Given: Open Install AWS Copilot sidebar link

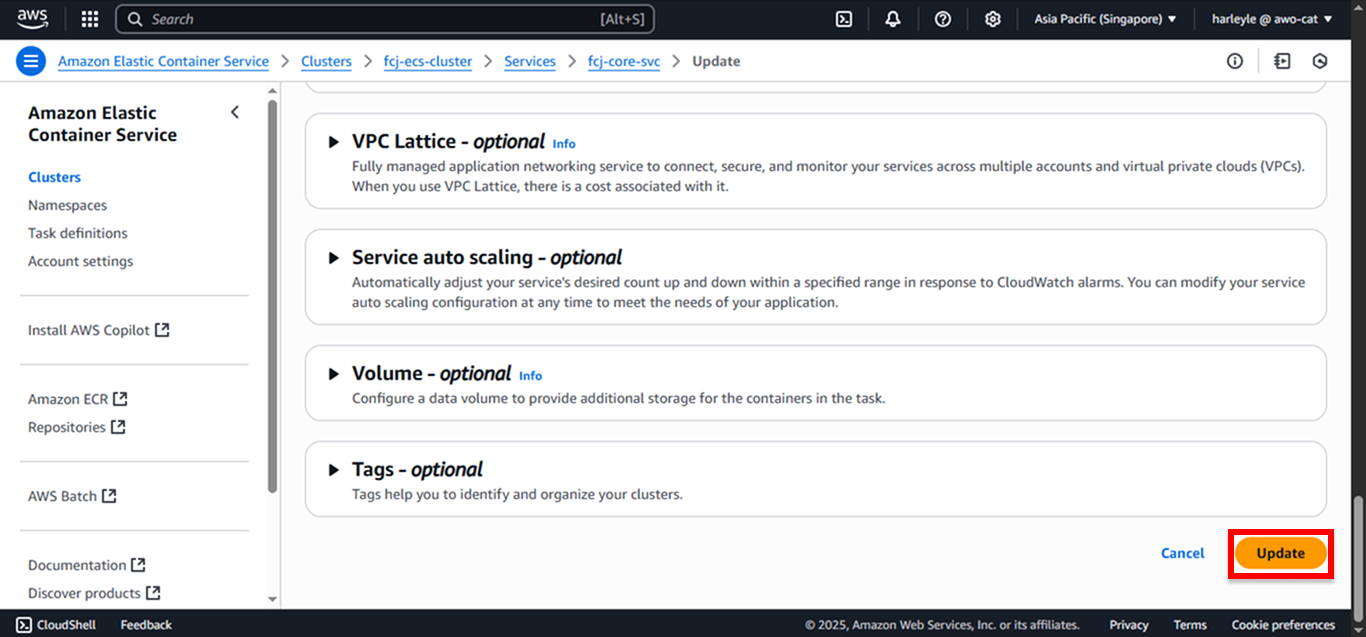Looking at the screenshot, I should (x=89, y=330).
